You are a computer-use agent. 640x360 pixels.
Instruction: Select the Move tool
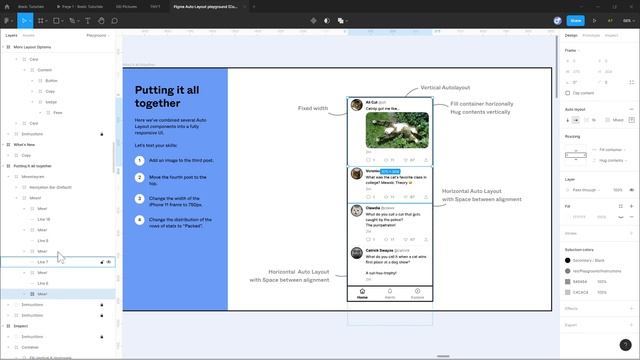[x=24, y=20]
